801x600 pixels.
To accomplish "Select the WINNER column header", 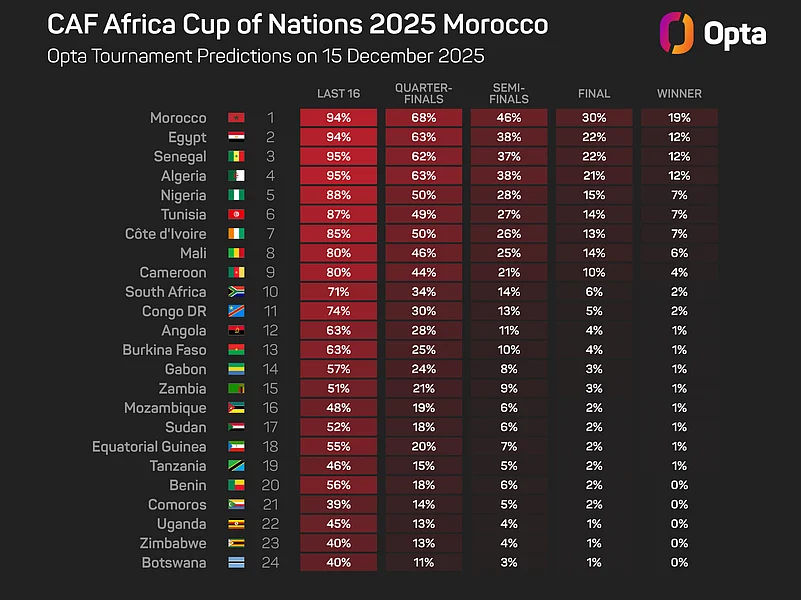I will pos(679,94).
